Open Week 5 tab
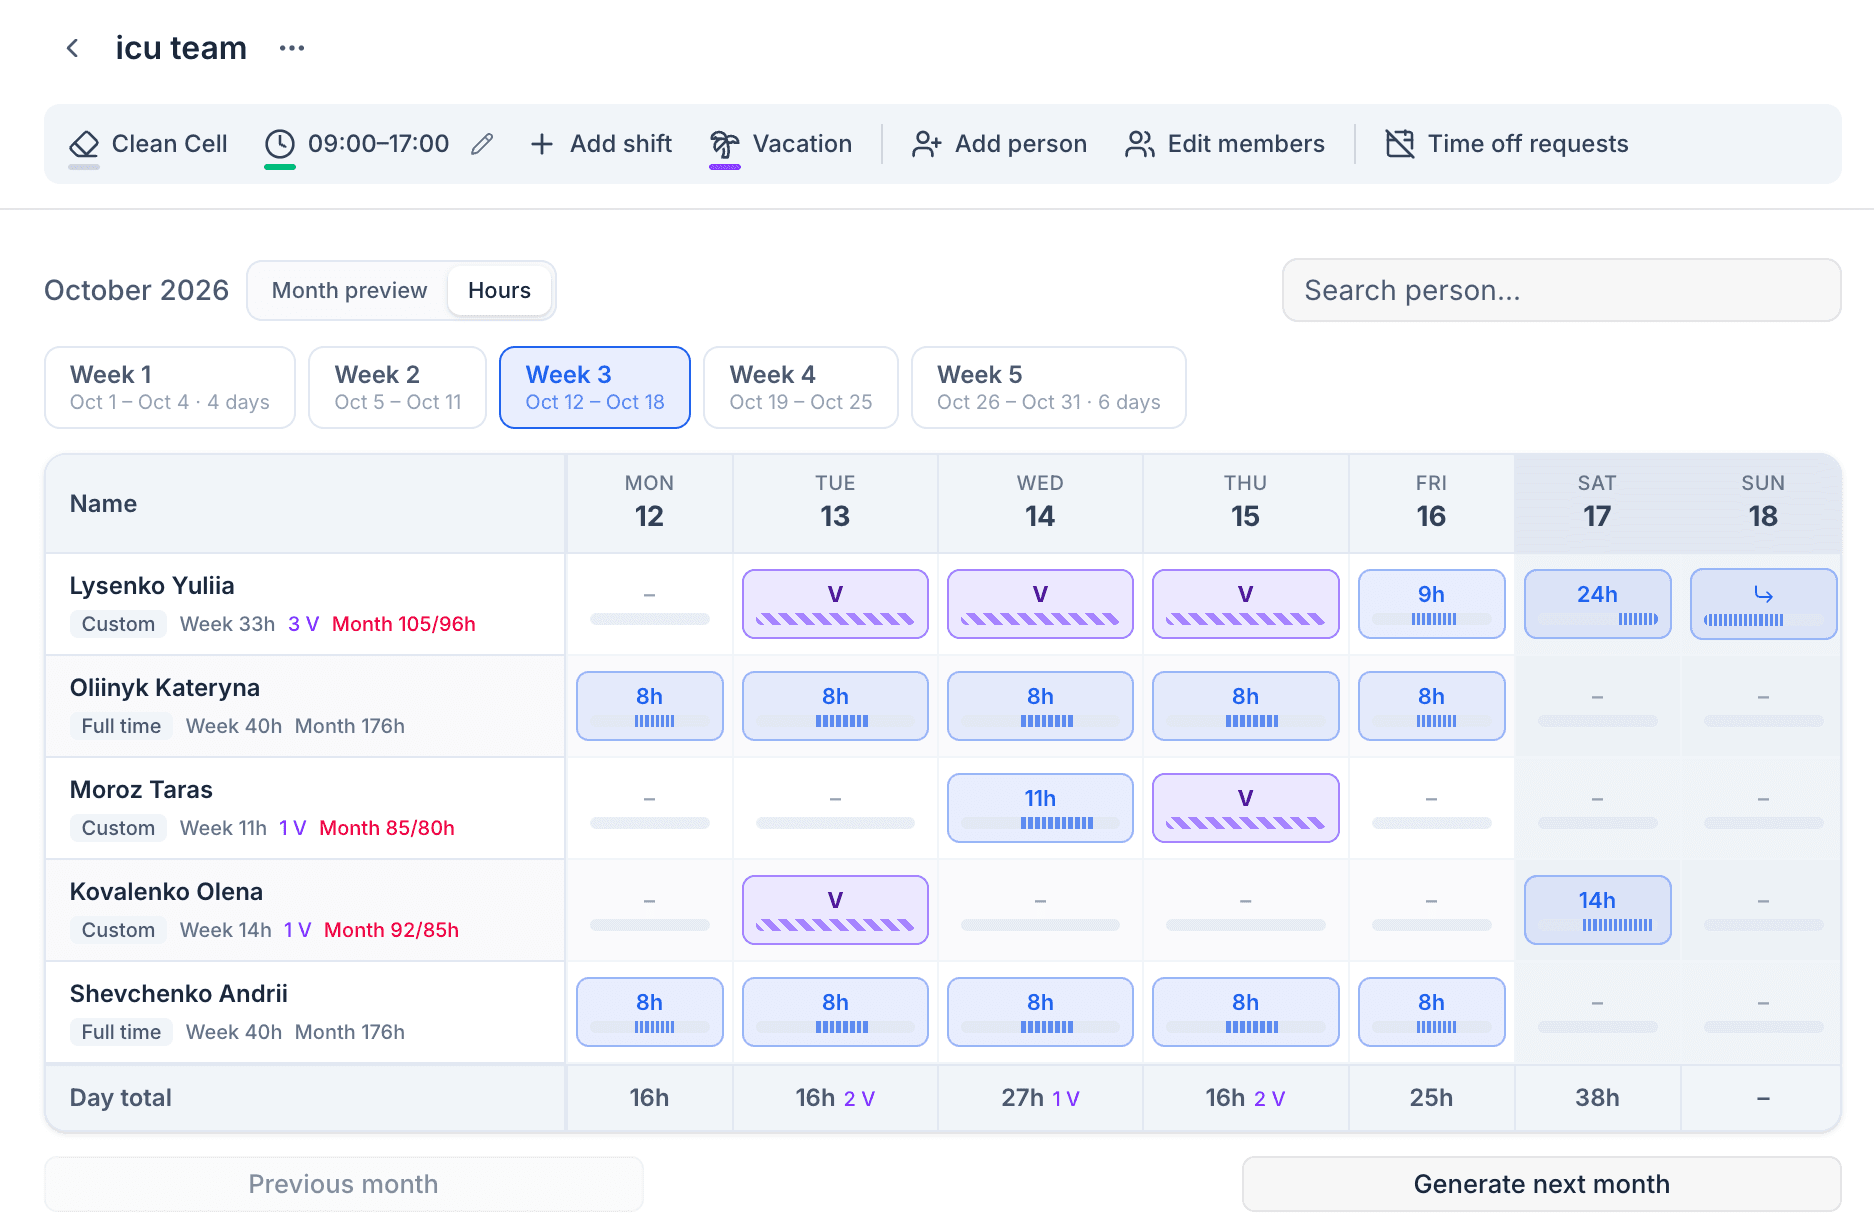The image size is (1874, 1232). (1049, 388)
